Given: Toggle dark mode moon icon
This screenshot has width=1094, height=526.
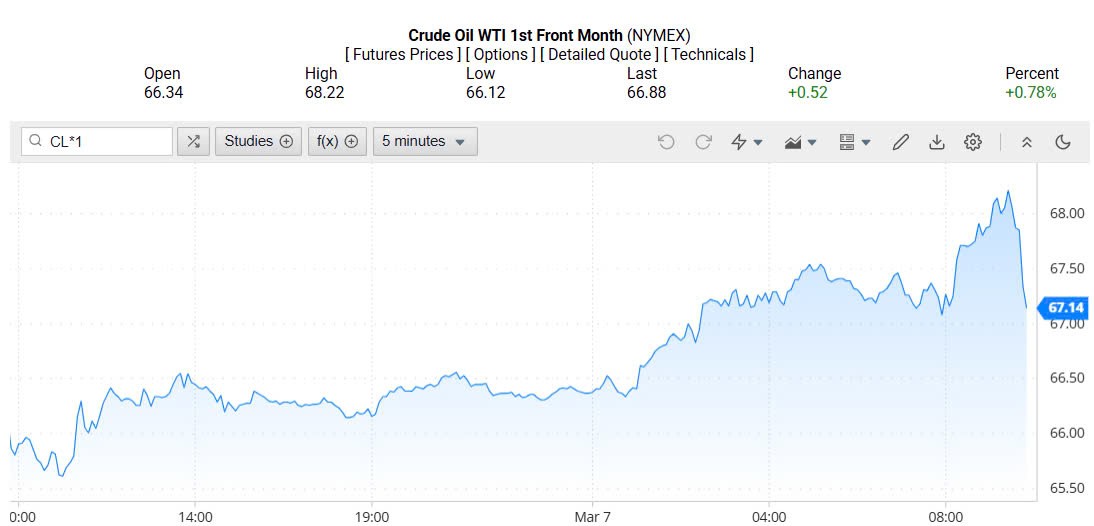Looking at the screenshot, I should [x=1063, y=142].
